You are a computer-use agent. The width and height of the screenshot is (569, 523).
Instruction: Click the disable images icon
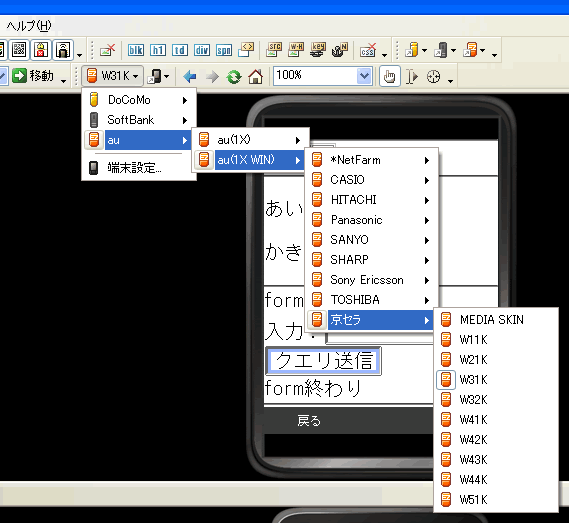point(107,50)
